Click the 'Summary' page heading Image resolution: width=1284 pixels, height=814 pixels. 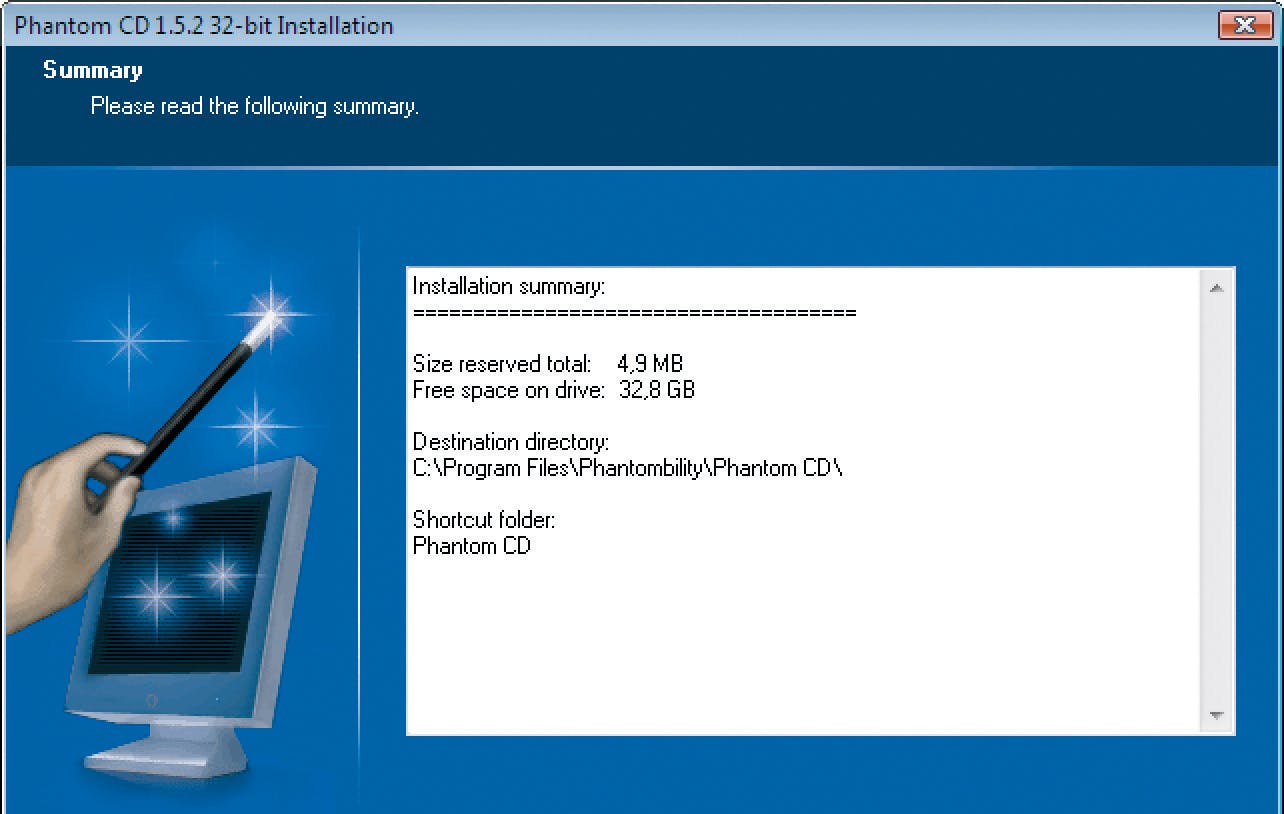(93, 70)
